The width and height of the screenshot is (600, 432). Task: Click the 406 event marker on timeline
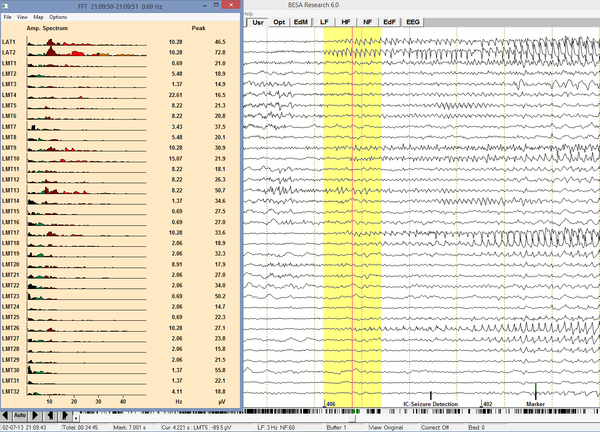330,404
